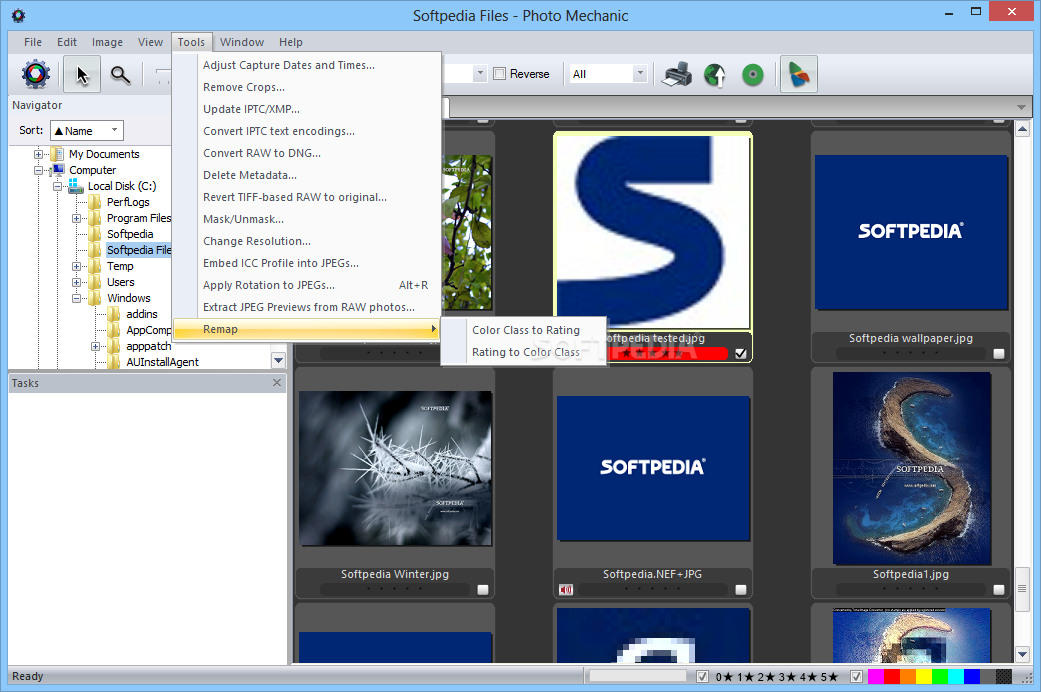Select Color Class to Rating submenu item
The height and width of the screenshot is (692, 1041).
point(524,330)
